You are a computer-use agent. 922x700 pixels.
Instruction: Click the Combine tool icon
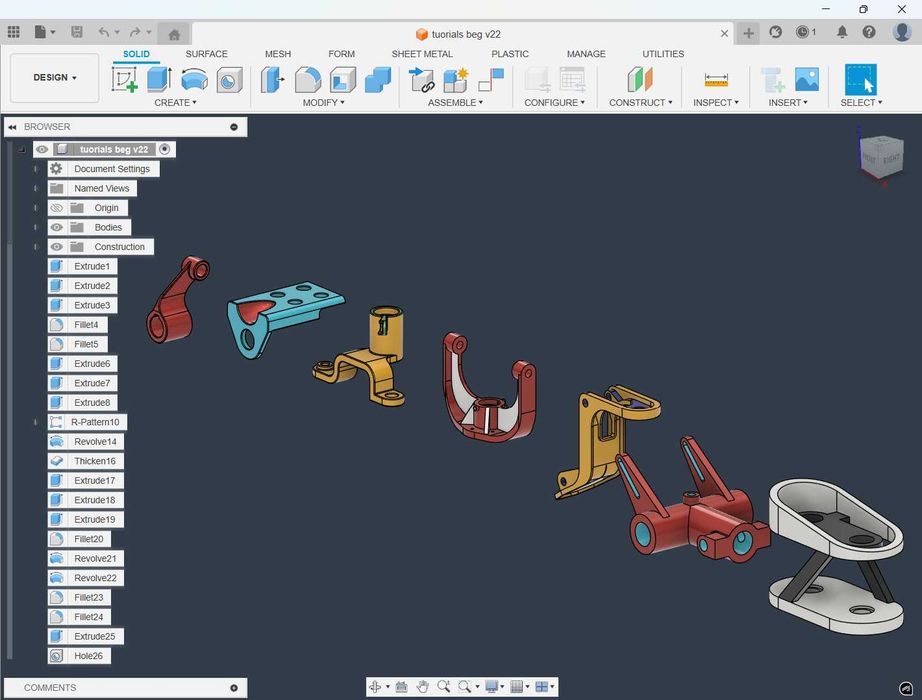(378, 79)
